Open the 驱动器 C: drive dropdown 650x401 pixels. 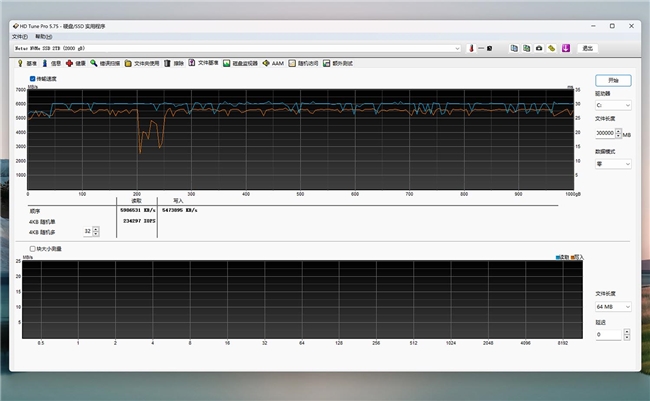pos(613,105)
